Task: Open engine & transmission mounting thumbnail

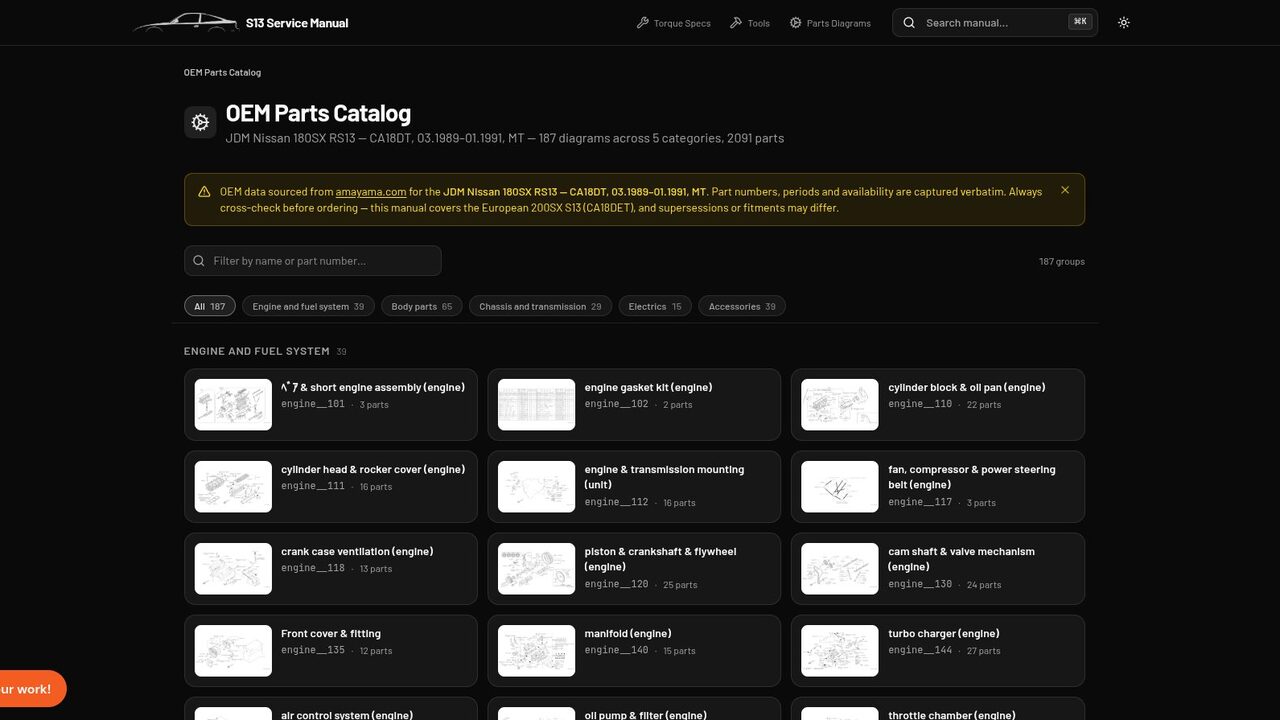Action: (537, 487)
